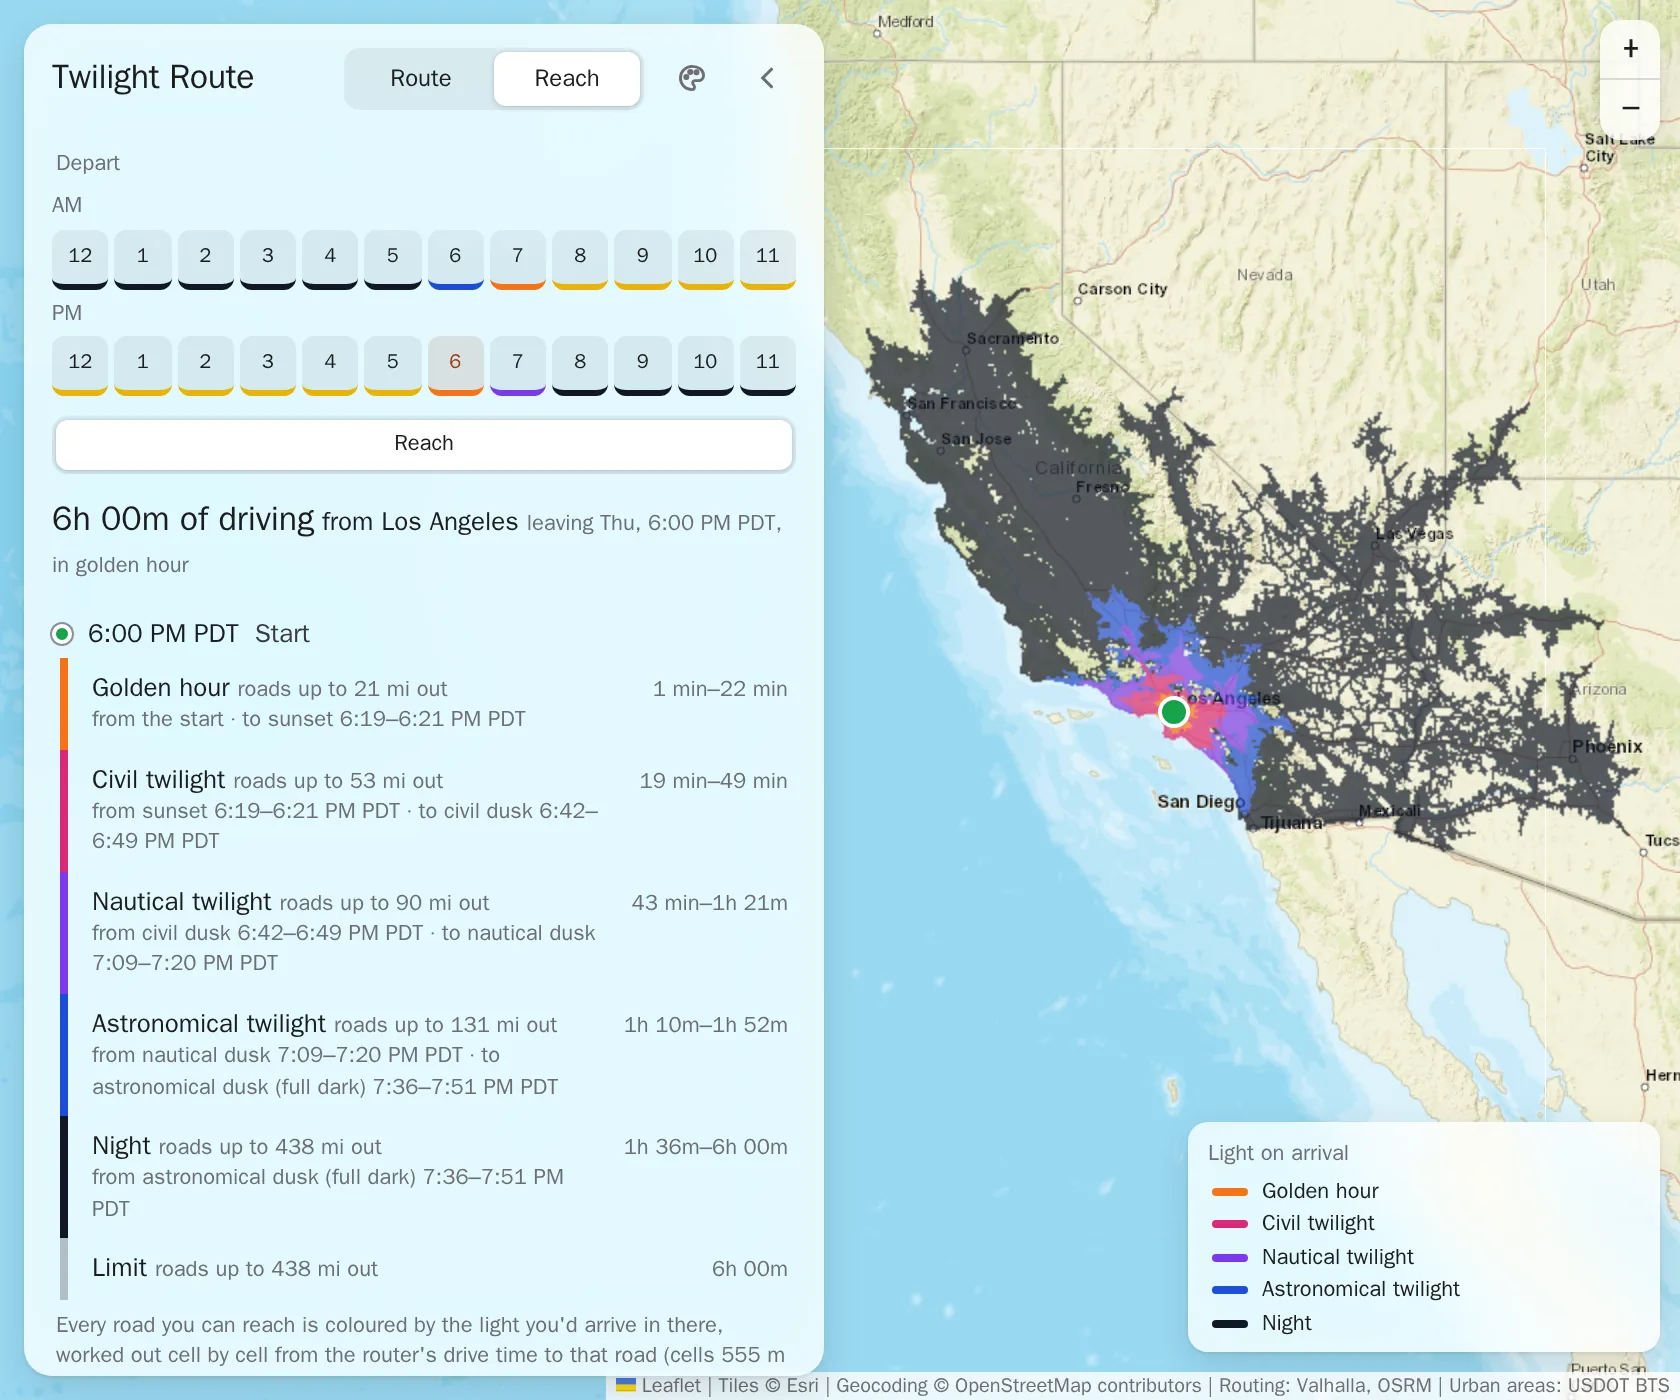Click the Twilight Route title
Viewport: 1680px width, 1400px height.
coord(153,78)
